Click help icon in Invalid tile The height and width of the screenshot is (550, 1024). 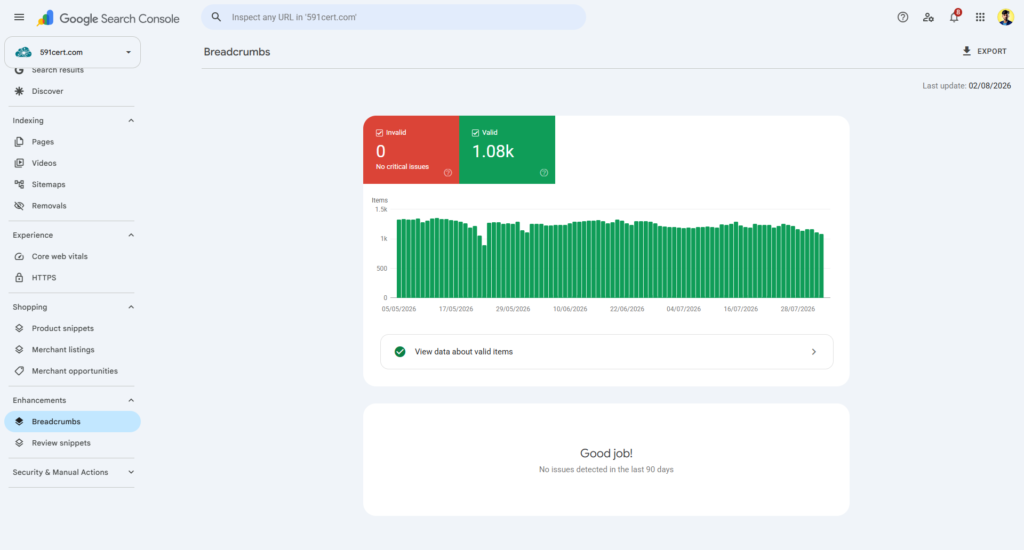(448, 173)
